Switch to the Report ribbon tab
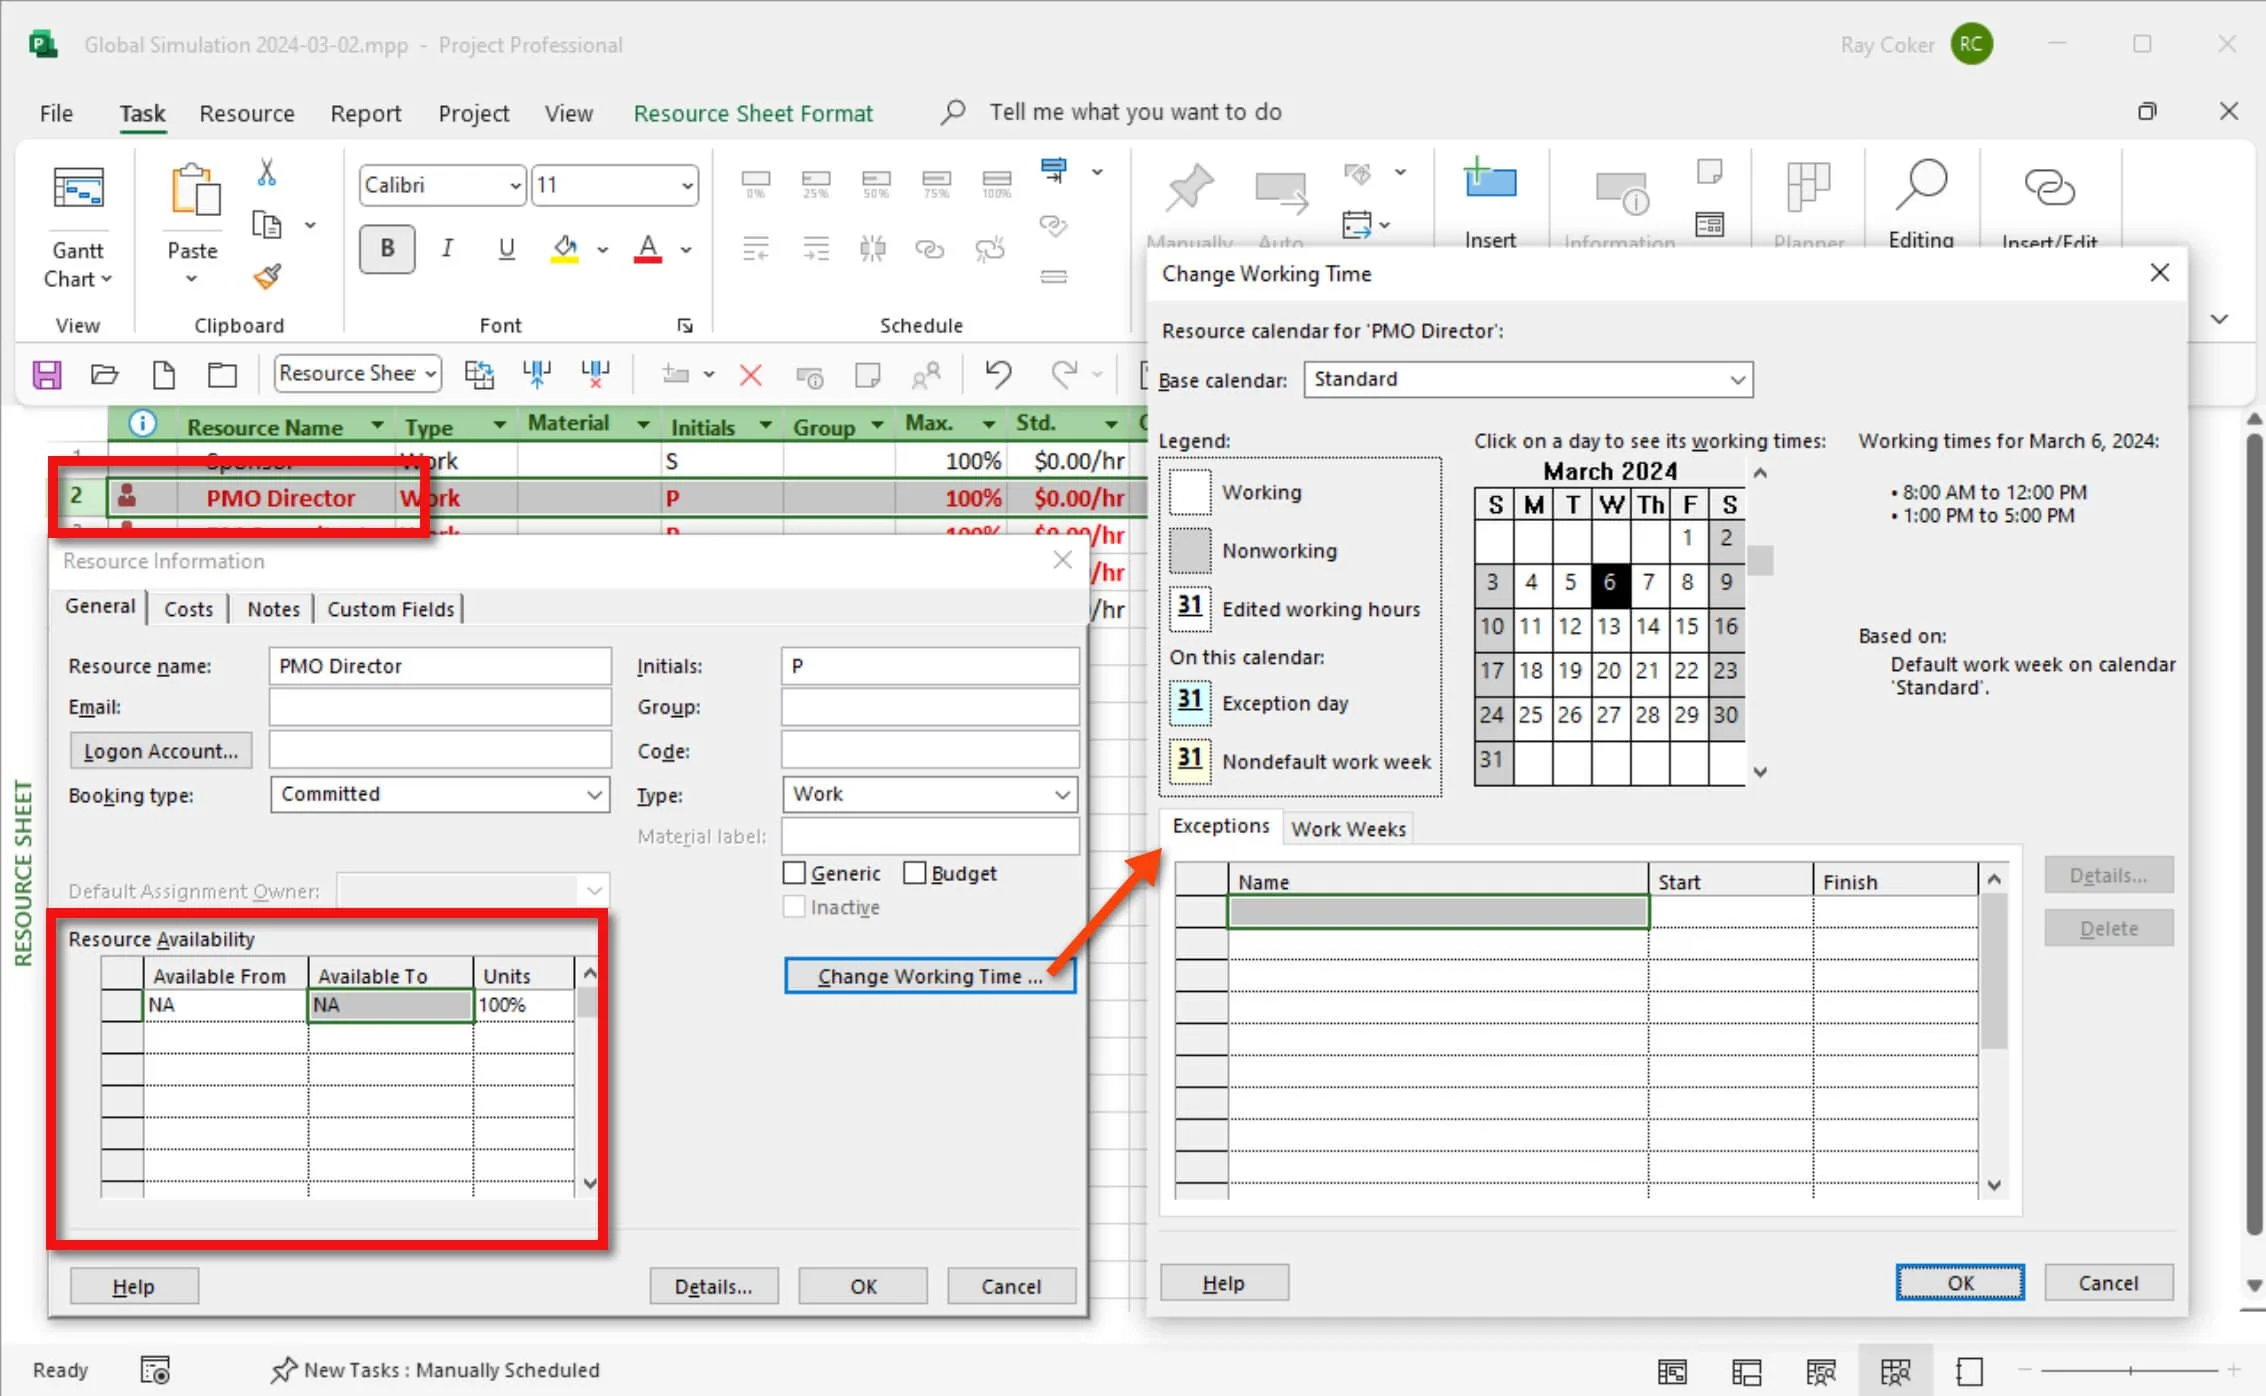The height and width of the screenshot is (1396, 2266). pyautogui.click(x=365, y=113)
